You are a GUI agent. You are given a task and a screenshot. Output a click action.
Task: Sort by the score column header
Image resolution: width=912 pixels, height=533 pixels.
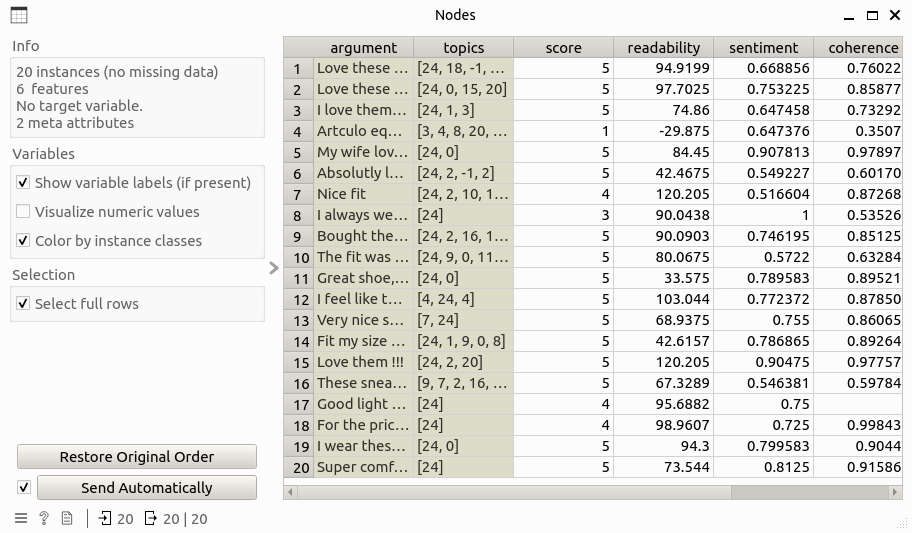[564, 48]
